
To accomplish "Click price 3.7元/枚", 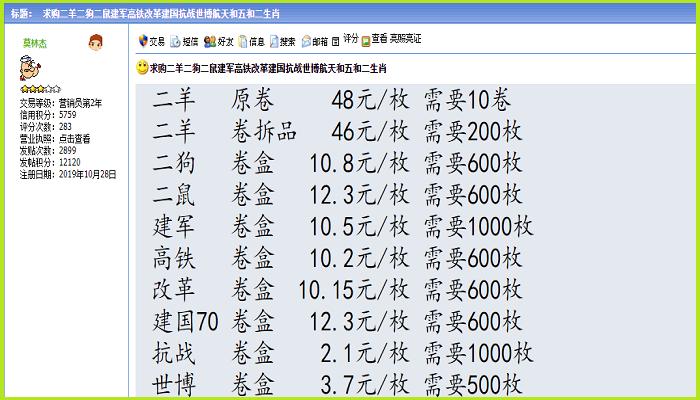I will [365, 385].
